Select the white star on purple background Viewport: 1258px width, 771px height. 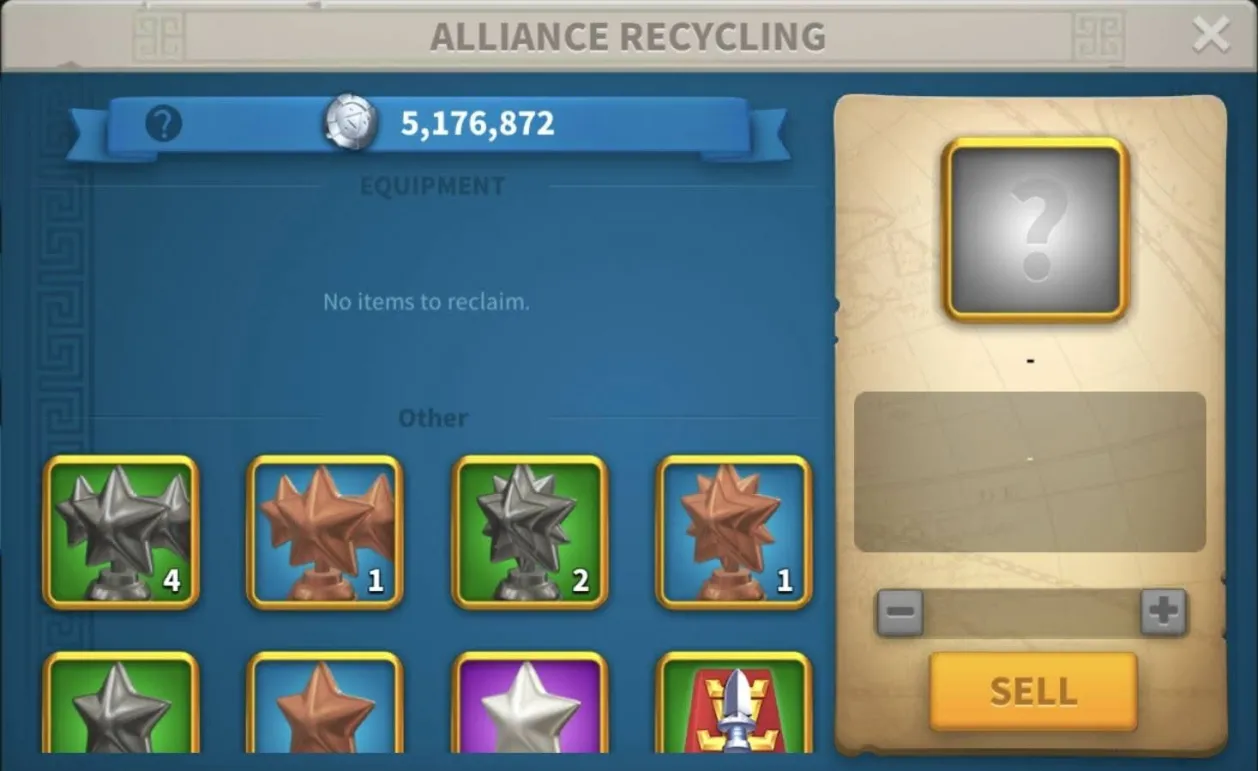point(530,703)
